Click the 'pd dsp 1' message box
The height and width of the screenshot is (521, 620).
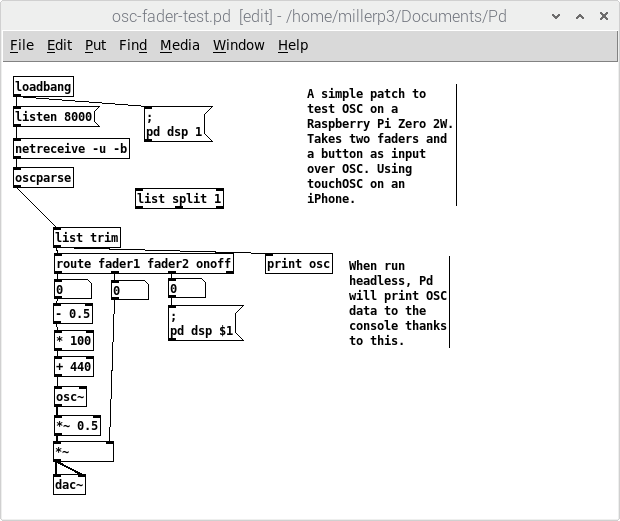pyautogui.click(x=178, y=125)
